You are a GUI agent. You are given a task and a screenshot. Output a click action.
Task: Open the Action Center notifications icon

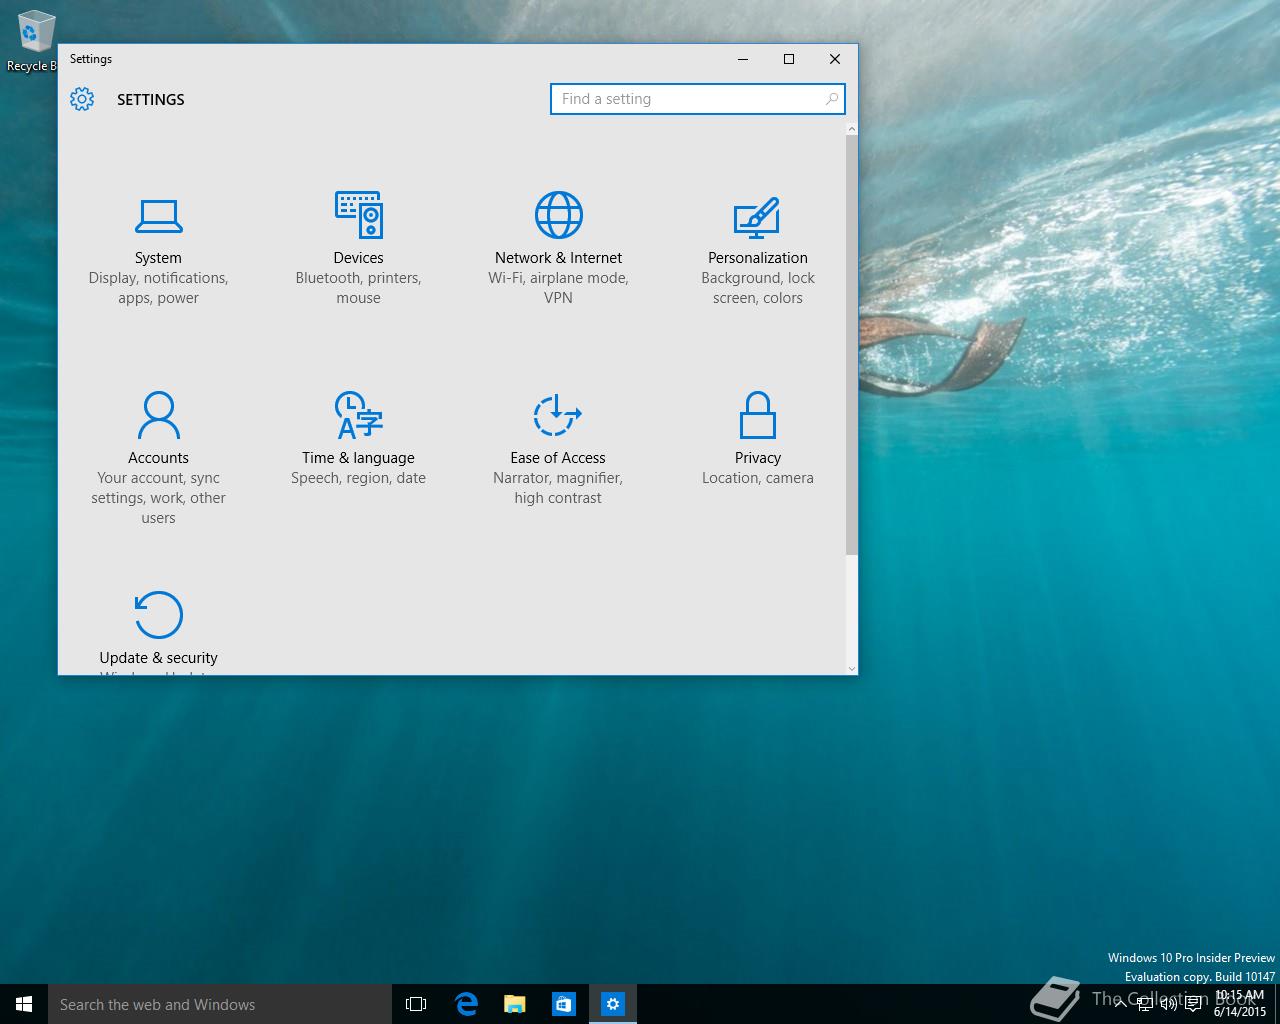[x=1193, y=1004]
